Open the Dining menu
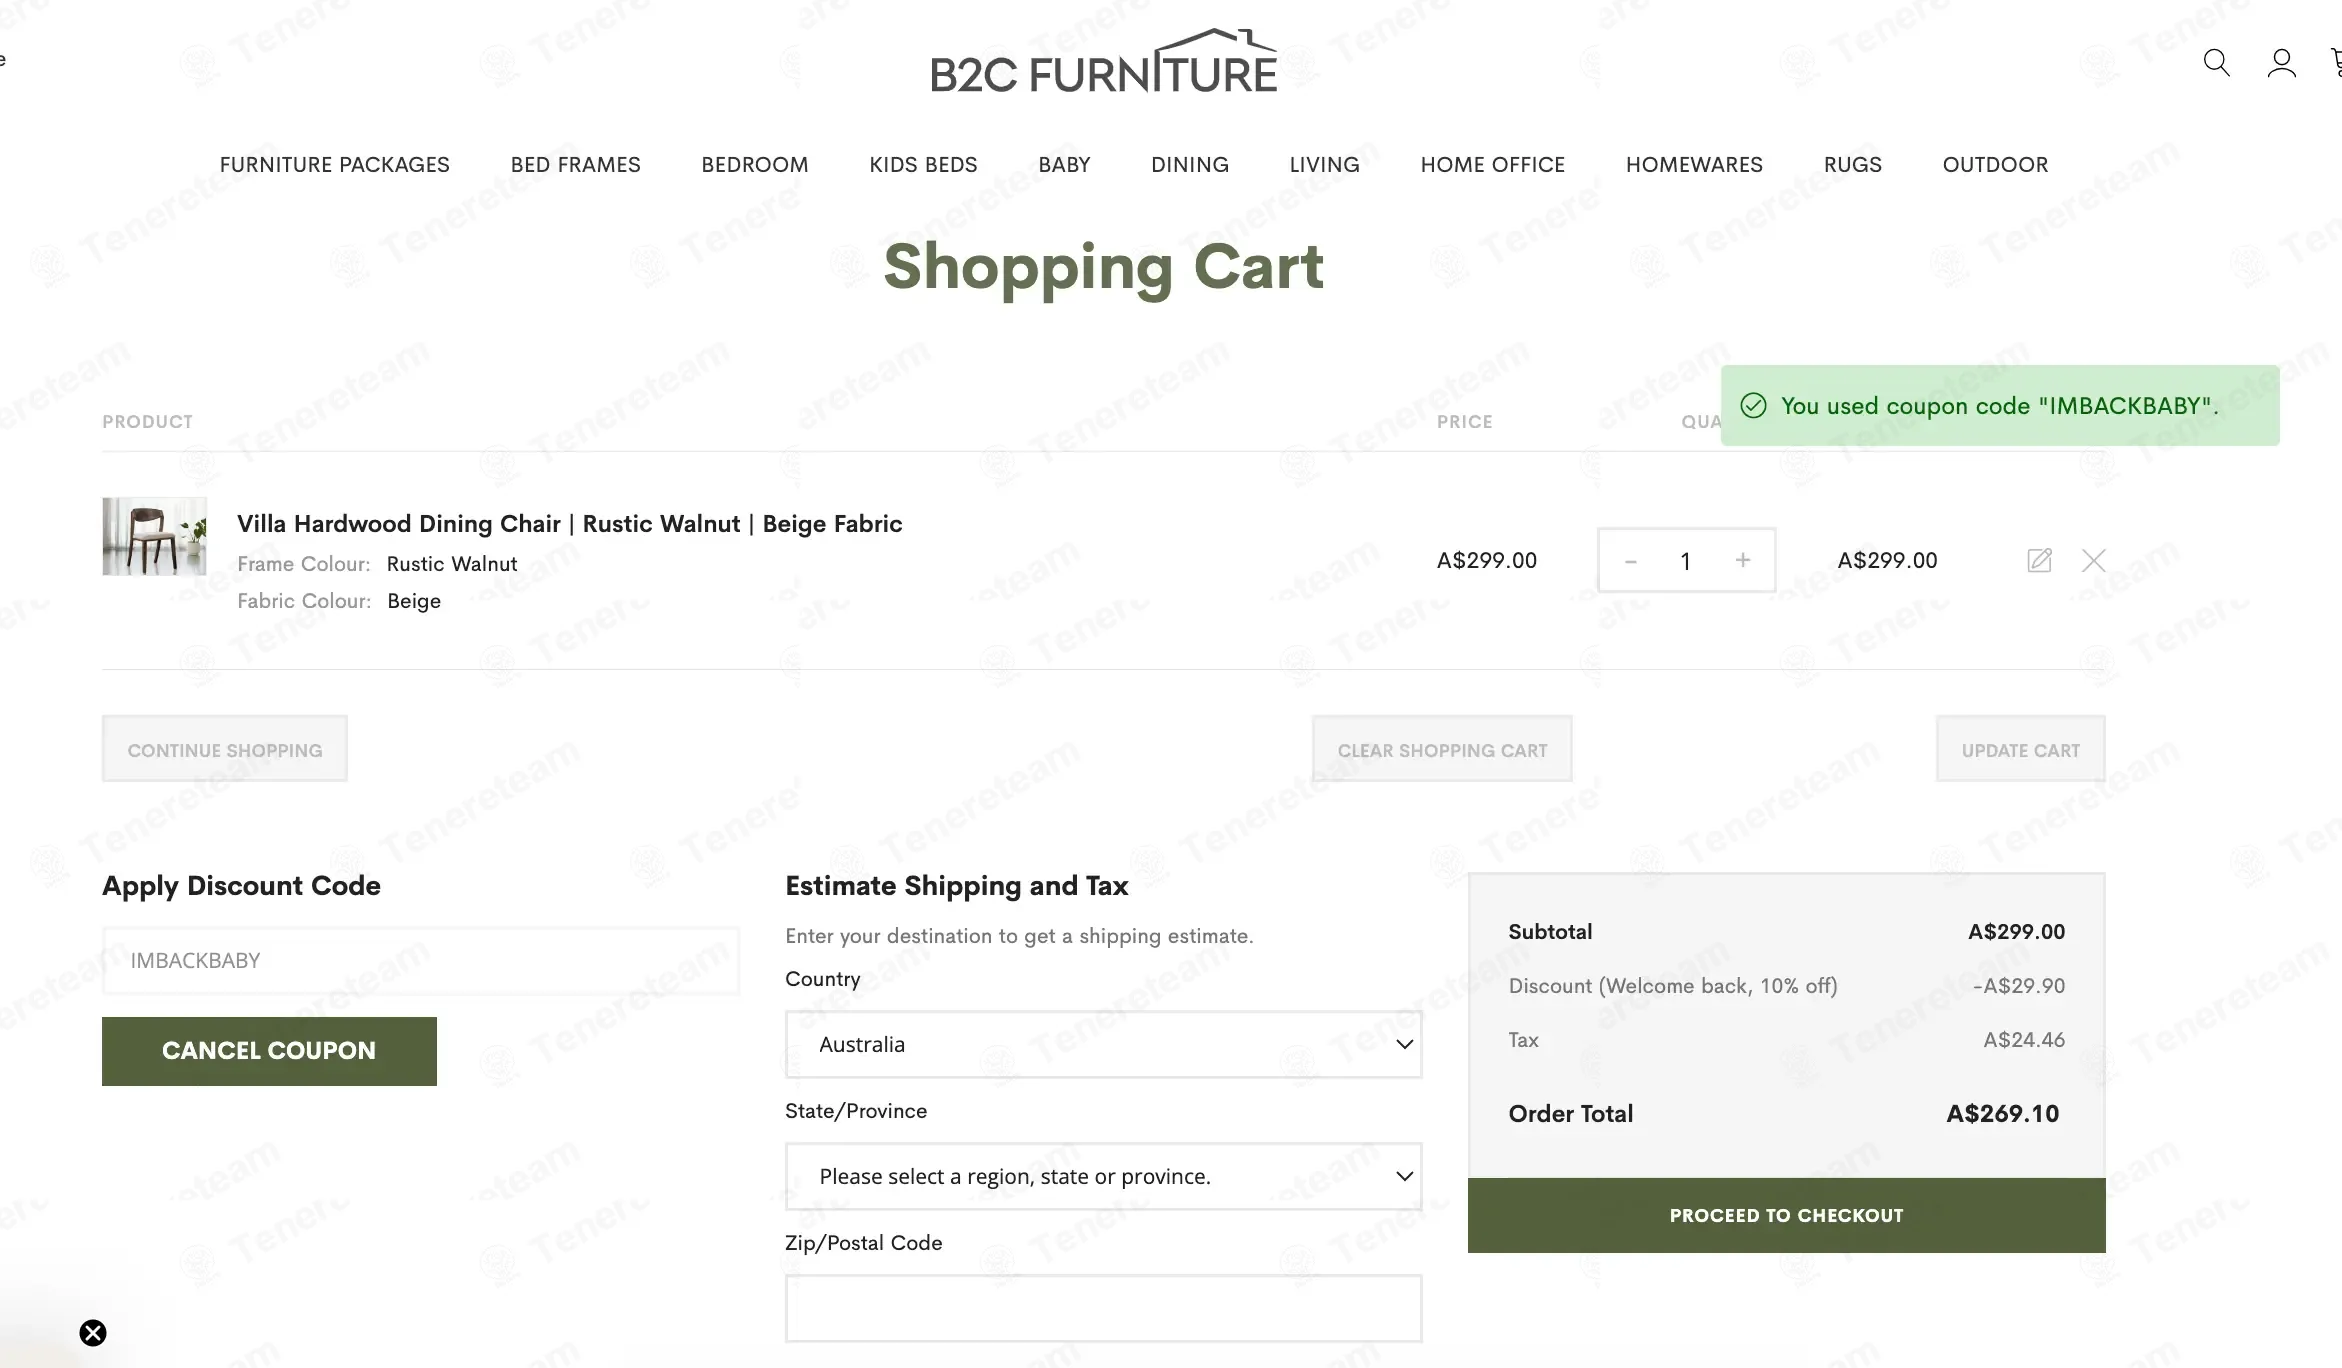This screenshot has height=1368, width=2342. coord(1190,165)
